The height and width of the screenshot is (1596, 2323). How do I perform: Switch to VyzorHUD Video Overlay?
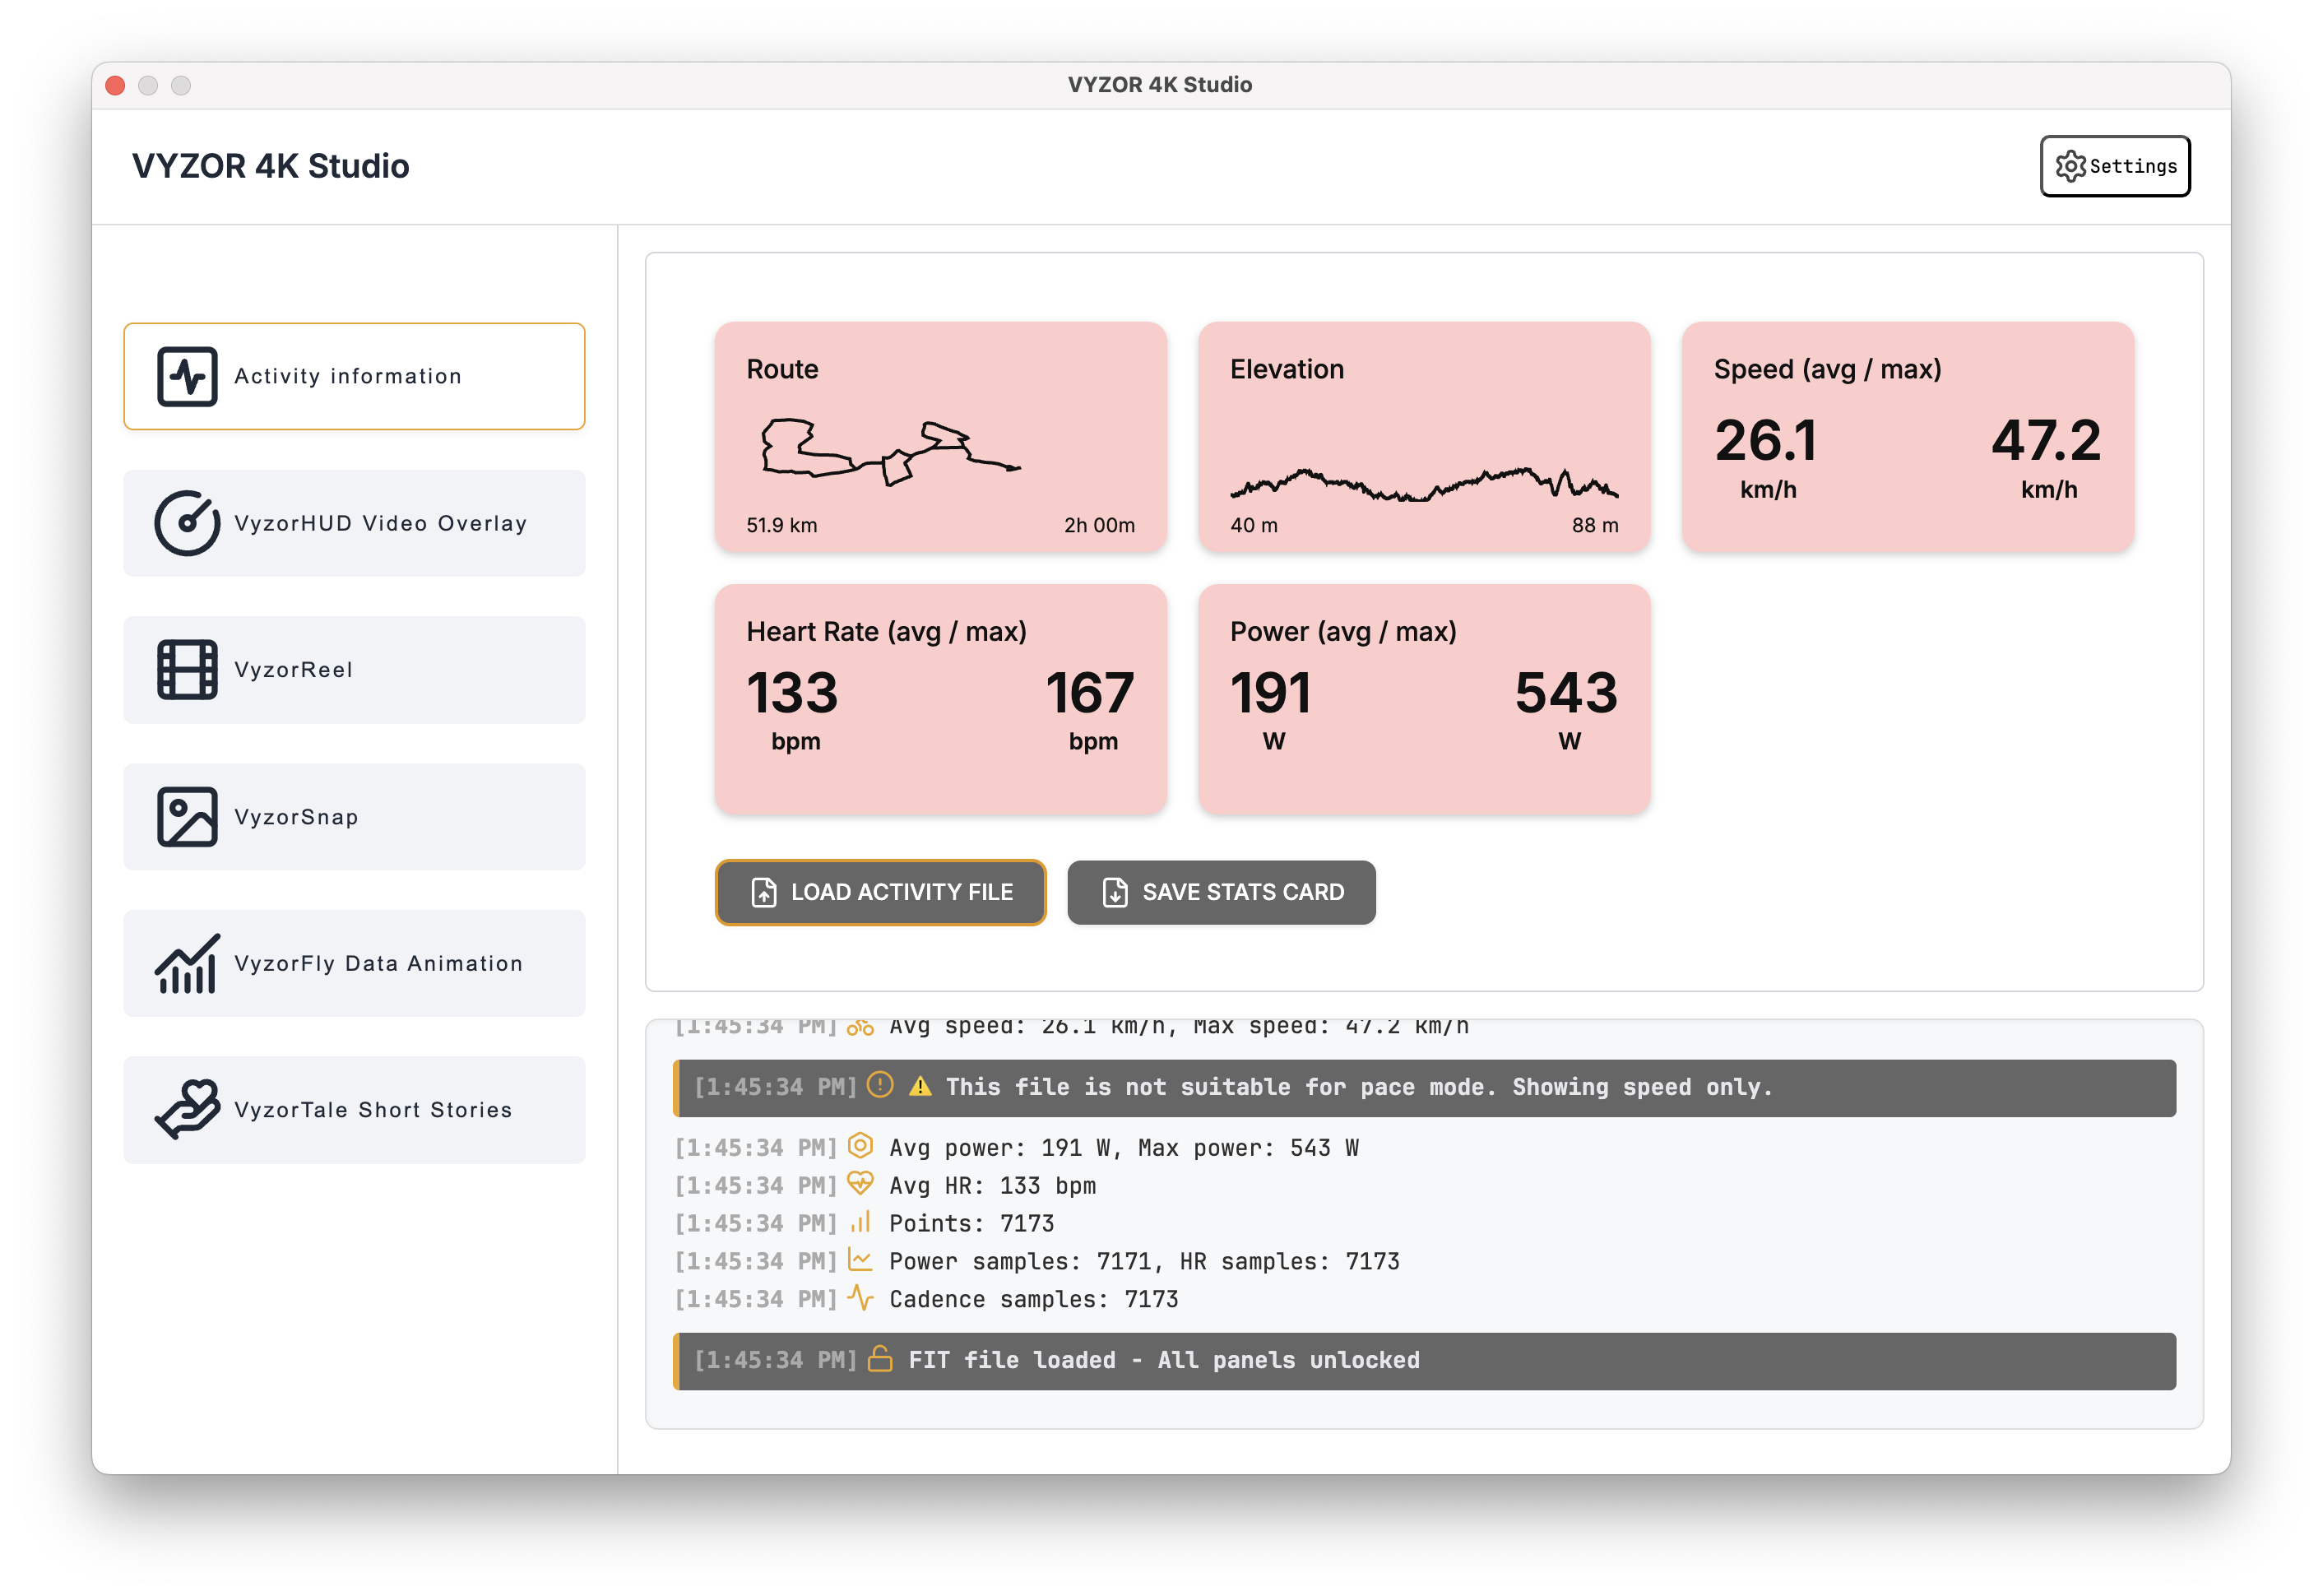tap(354, 523)
